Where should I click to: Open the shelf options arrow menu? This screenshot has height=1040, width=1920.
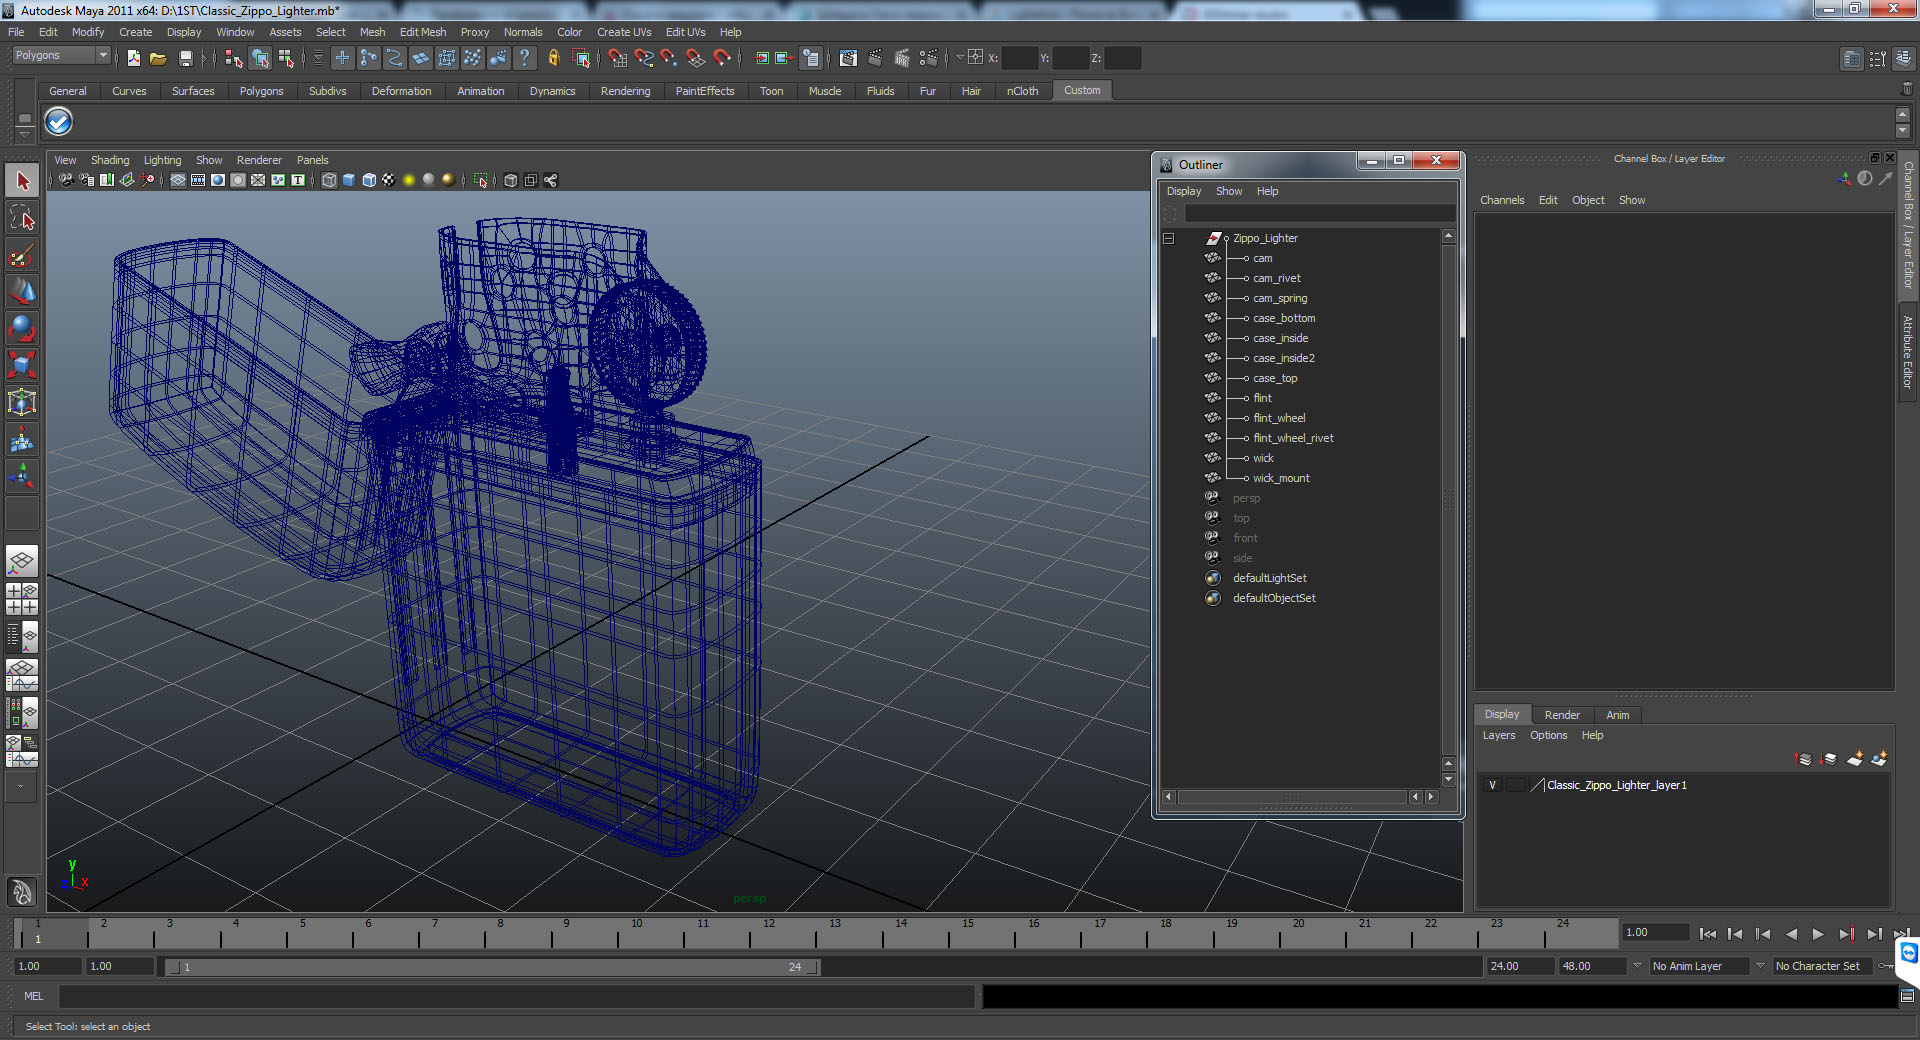point(24,135)
